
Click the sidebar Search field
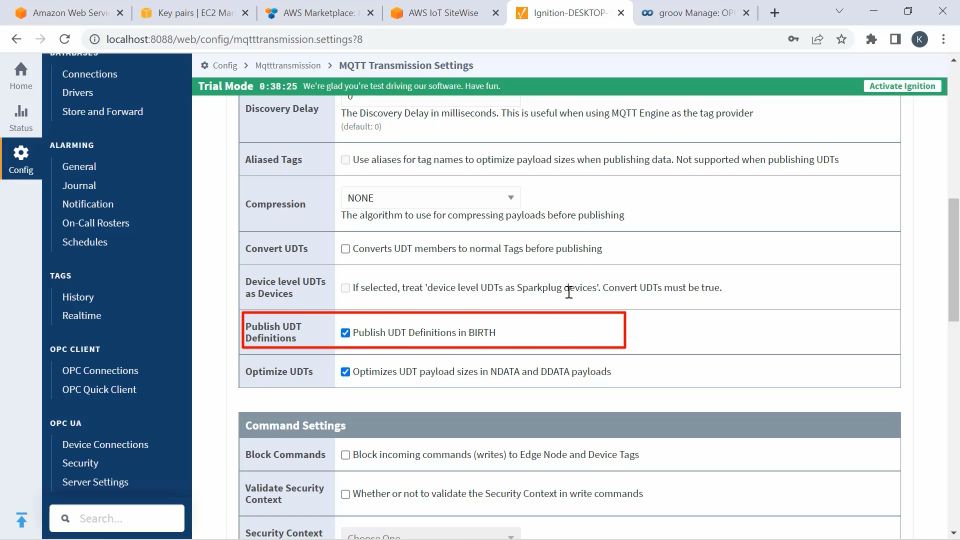(117, 519)
